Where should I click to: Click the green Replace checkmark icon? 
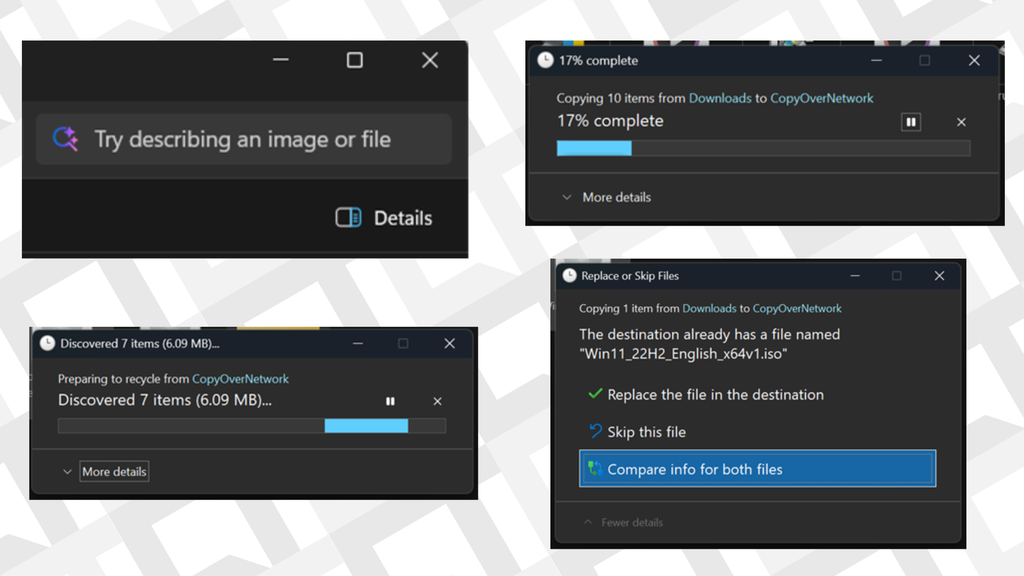tap(594, 395)
